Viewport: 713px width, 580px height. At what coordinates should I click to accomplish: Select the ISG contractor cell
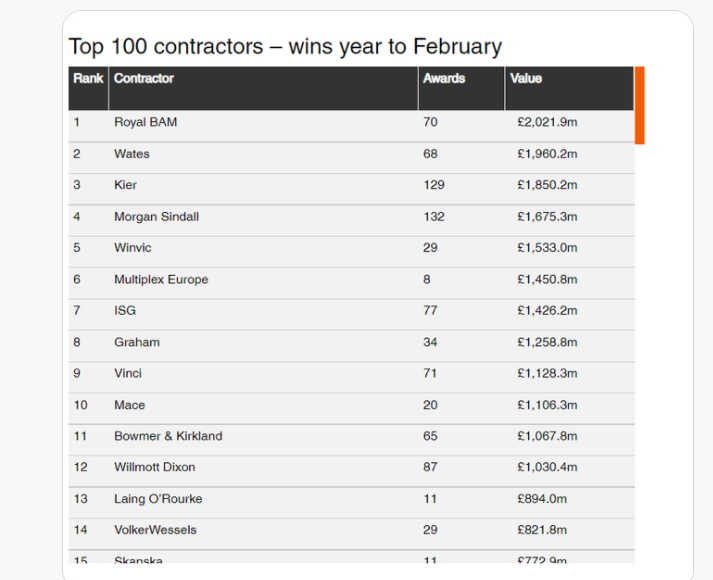125,311
